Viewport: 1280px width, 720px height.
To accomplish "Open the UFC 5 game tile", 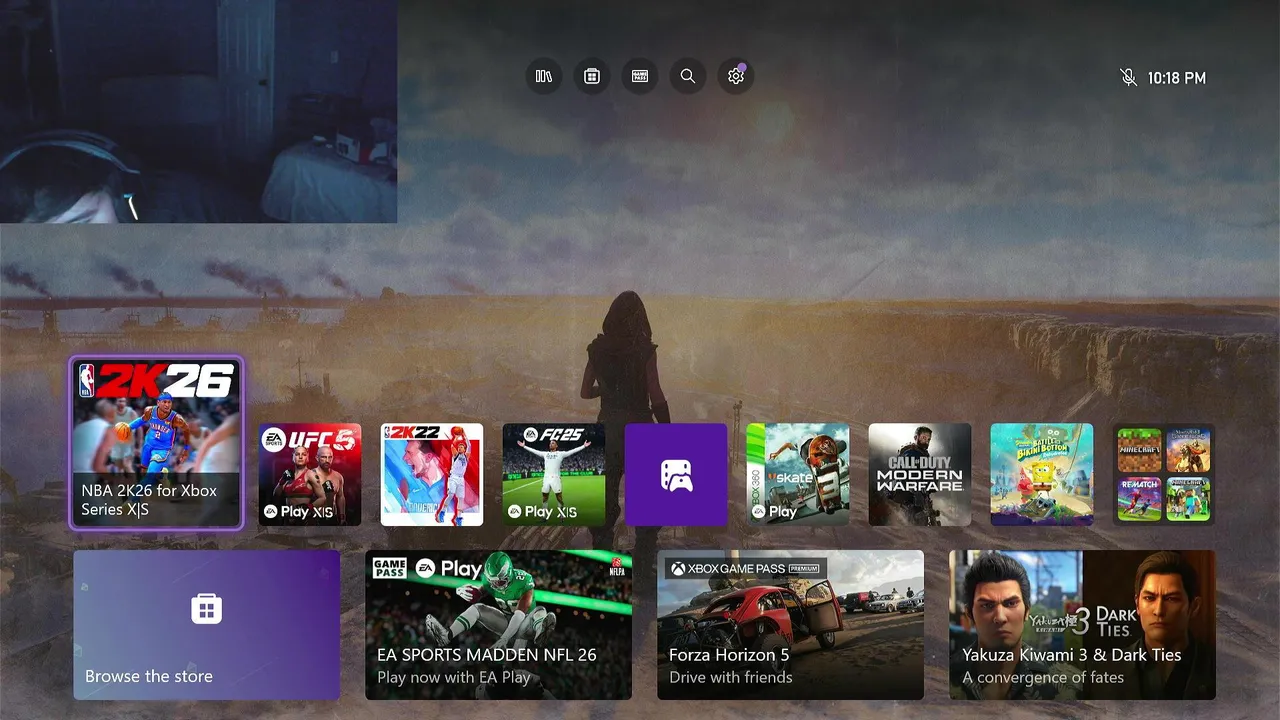I will coord(310,475).
